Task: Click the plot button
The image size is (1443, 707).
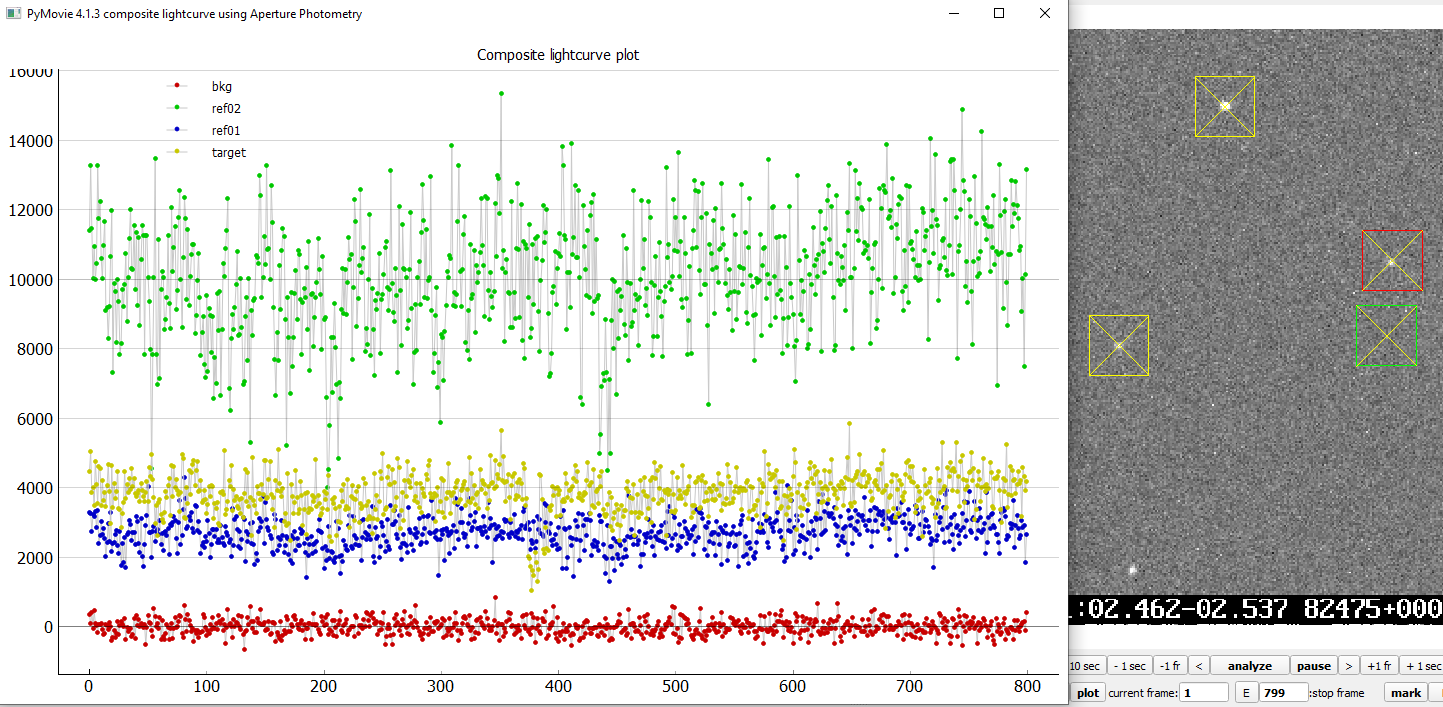Action: coord(1088,693)
